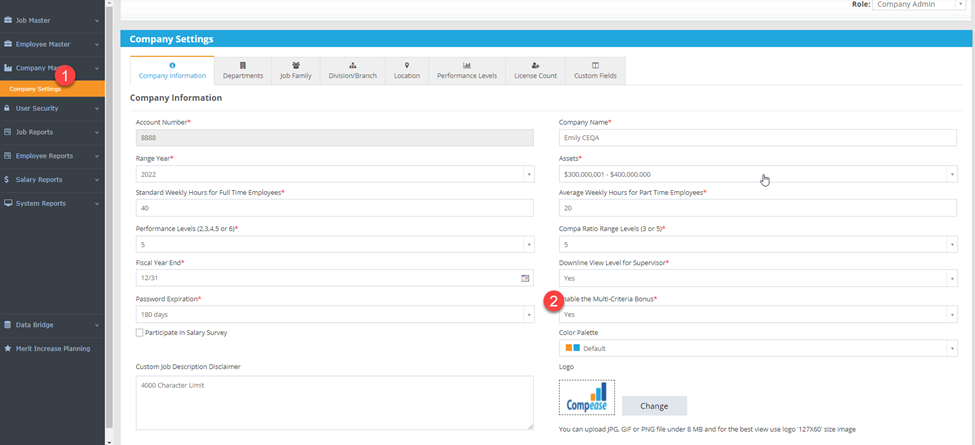Expand the User Security menu chevron
The height and width of the screenshot is (445, 975).
[97, 108]
